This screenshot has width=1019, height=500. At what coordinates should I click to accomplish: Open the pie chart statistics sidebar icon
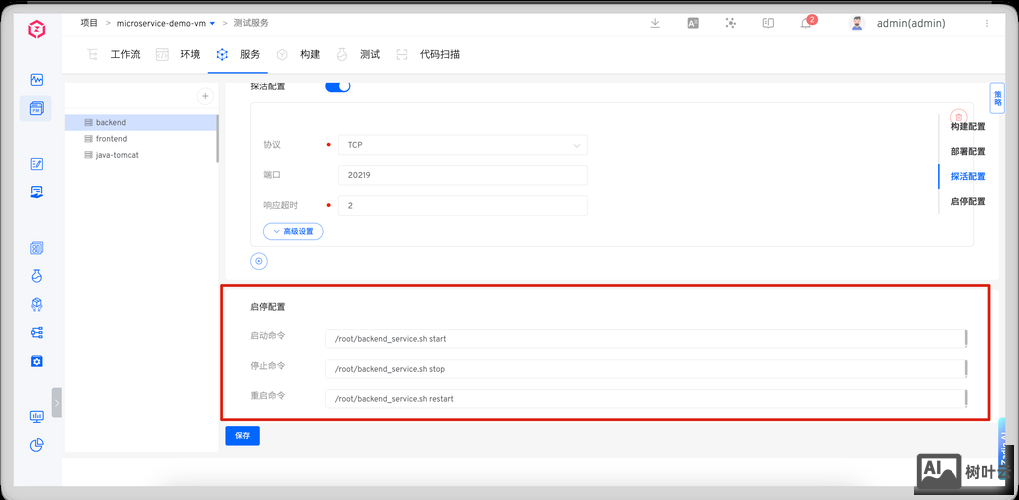coord(36,445)
